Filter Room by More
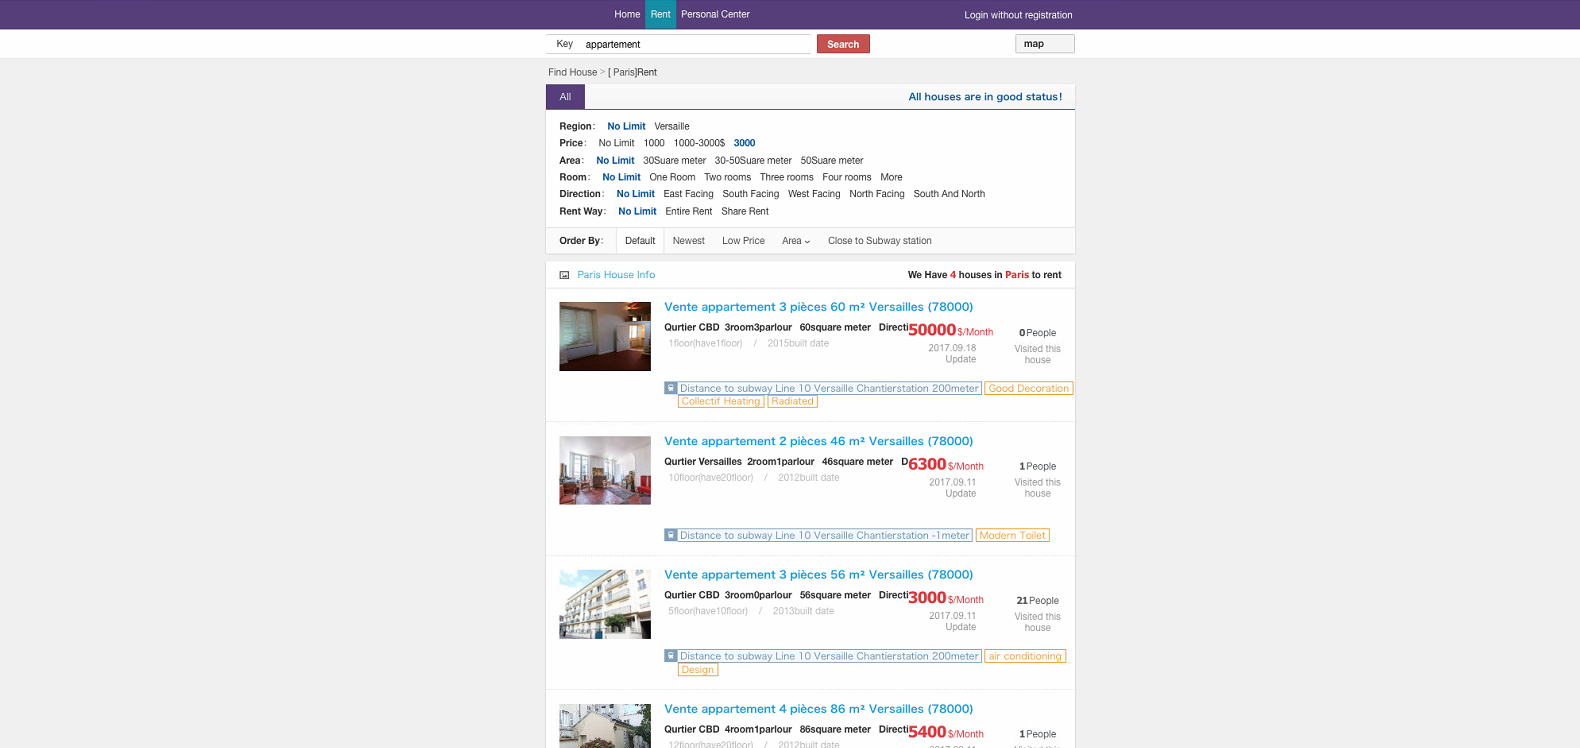Image resolution: width=1580 pixels, height=748 pixels. (891, 177)
